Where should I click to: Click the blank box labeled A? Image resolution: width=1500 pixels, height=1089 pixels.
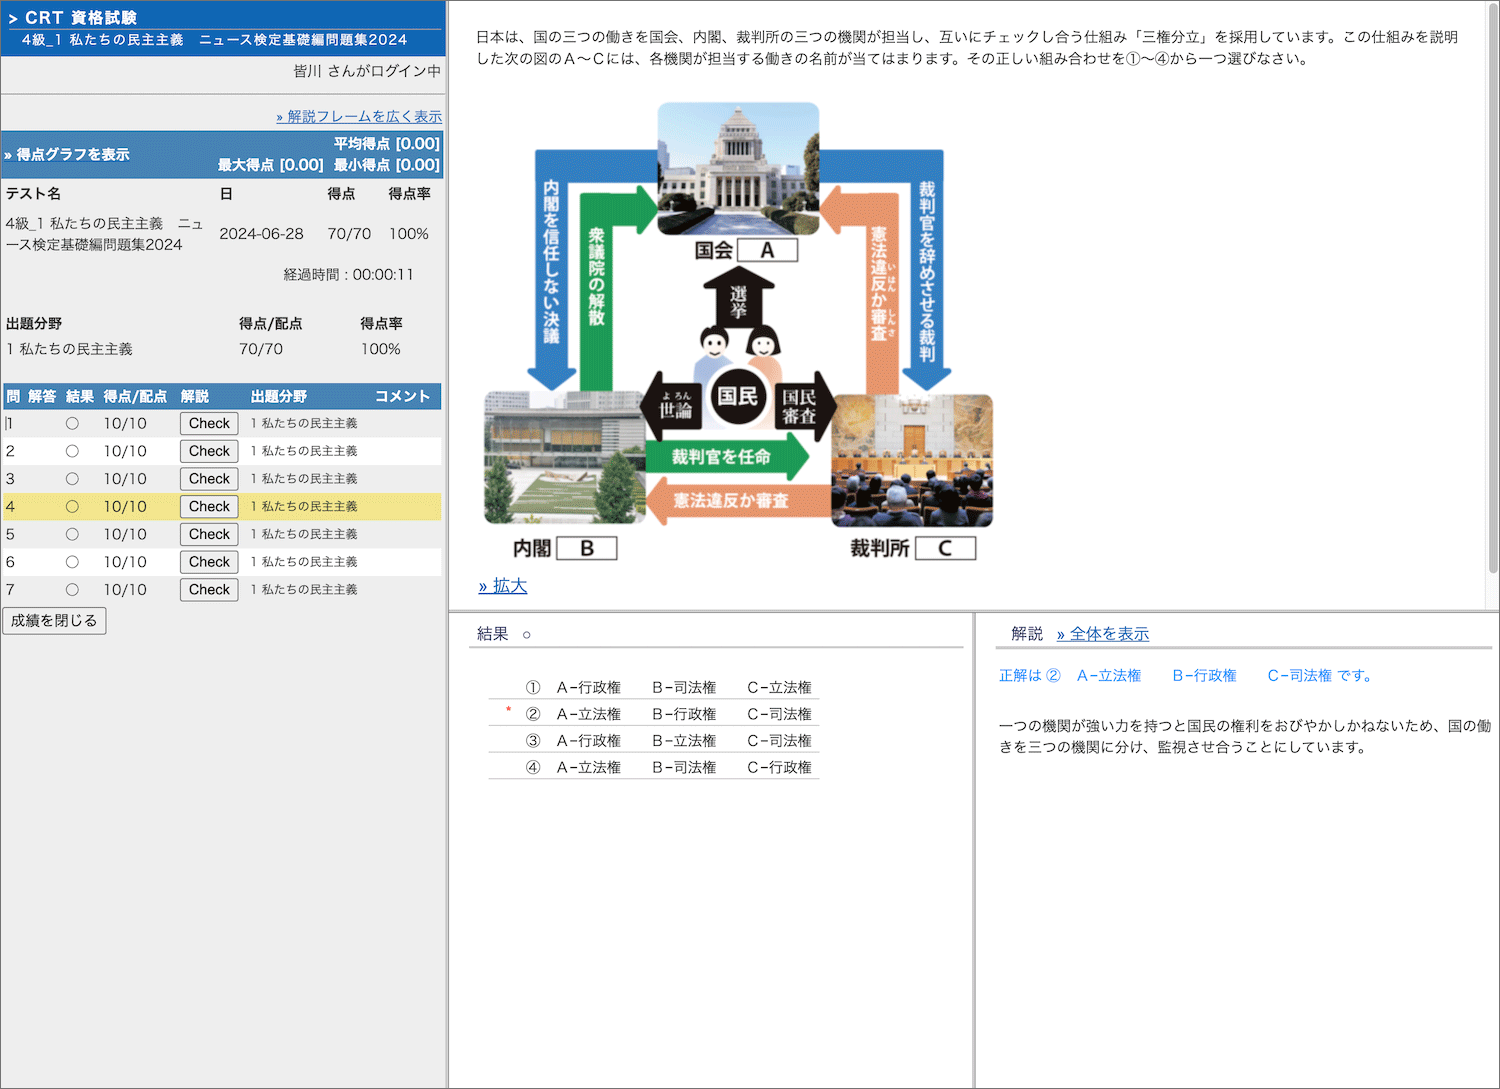point(767,250)
